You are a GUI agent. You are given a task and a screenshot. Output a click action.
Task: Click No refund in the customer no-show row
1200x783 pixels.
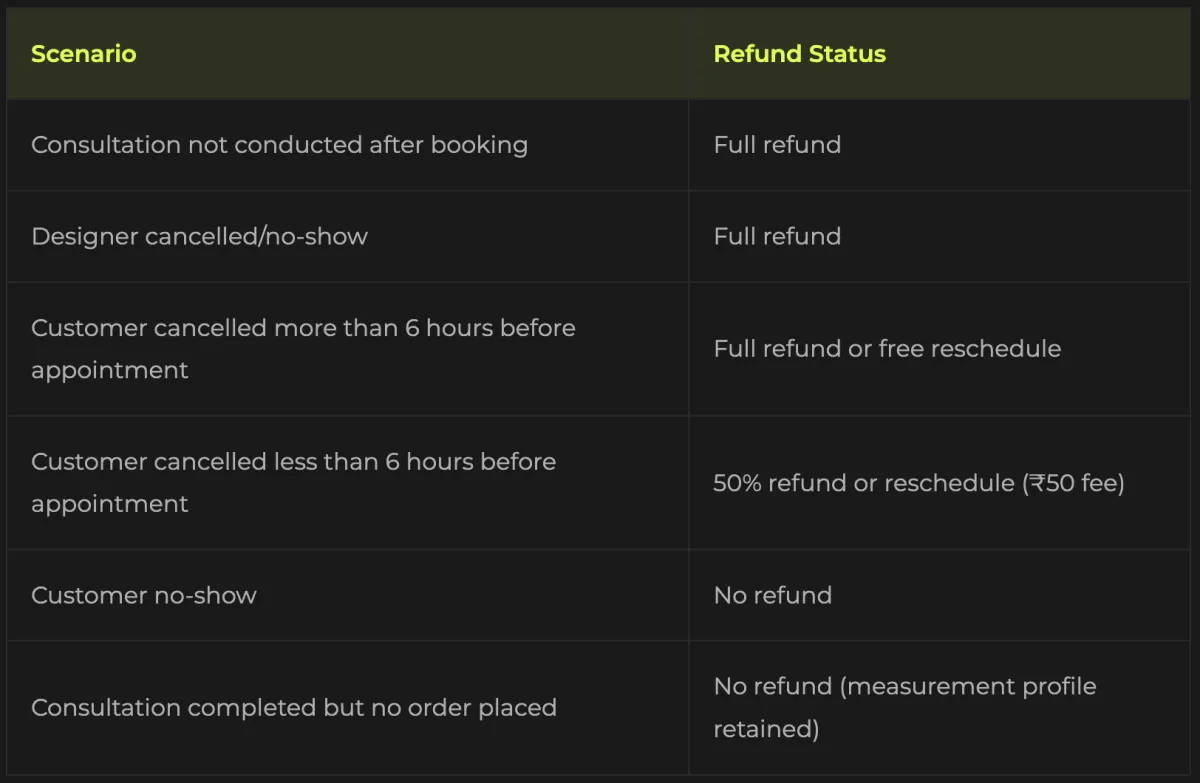772,596
